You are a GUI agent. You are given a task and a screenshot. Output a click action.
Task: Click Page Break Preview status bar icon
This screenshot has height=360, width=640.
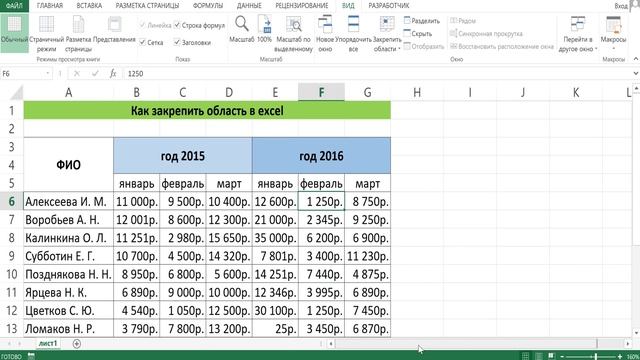click(551, 356)
